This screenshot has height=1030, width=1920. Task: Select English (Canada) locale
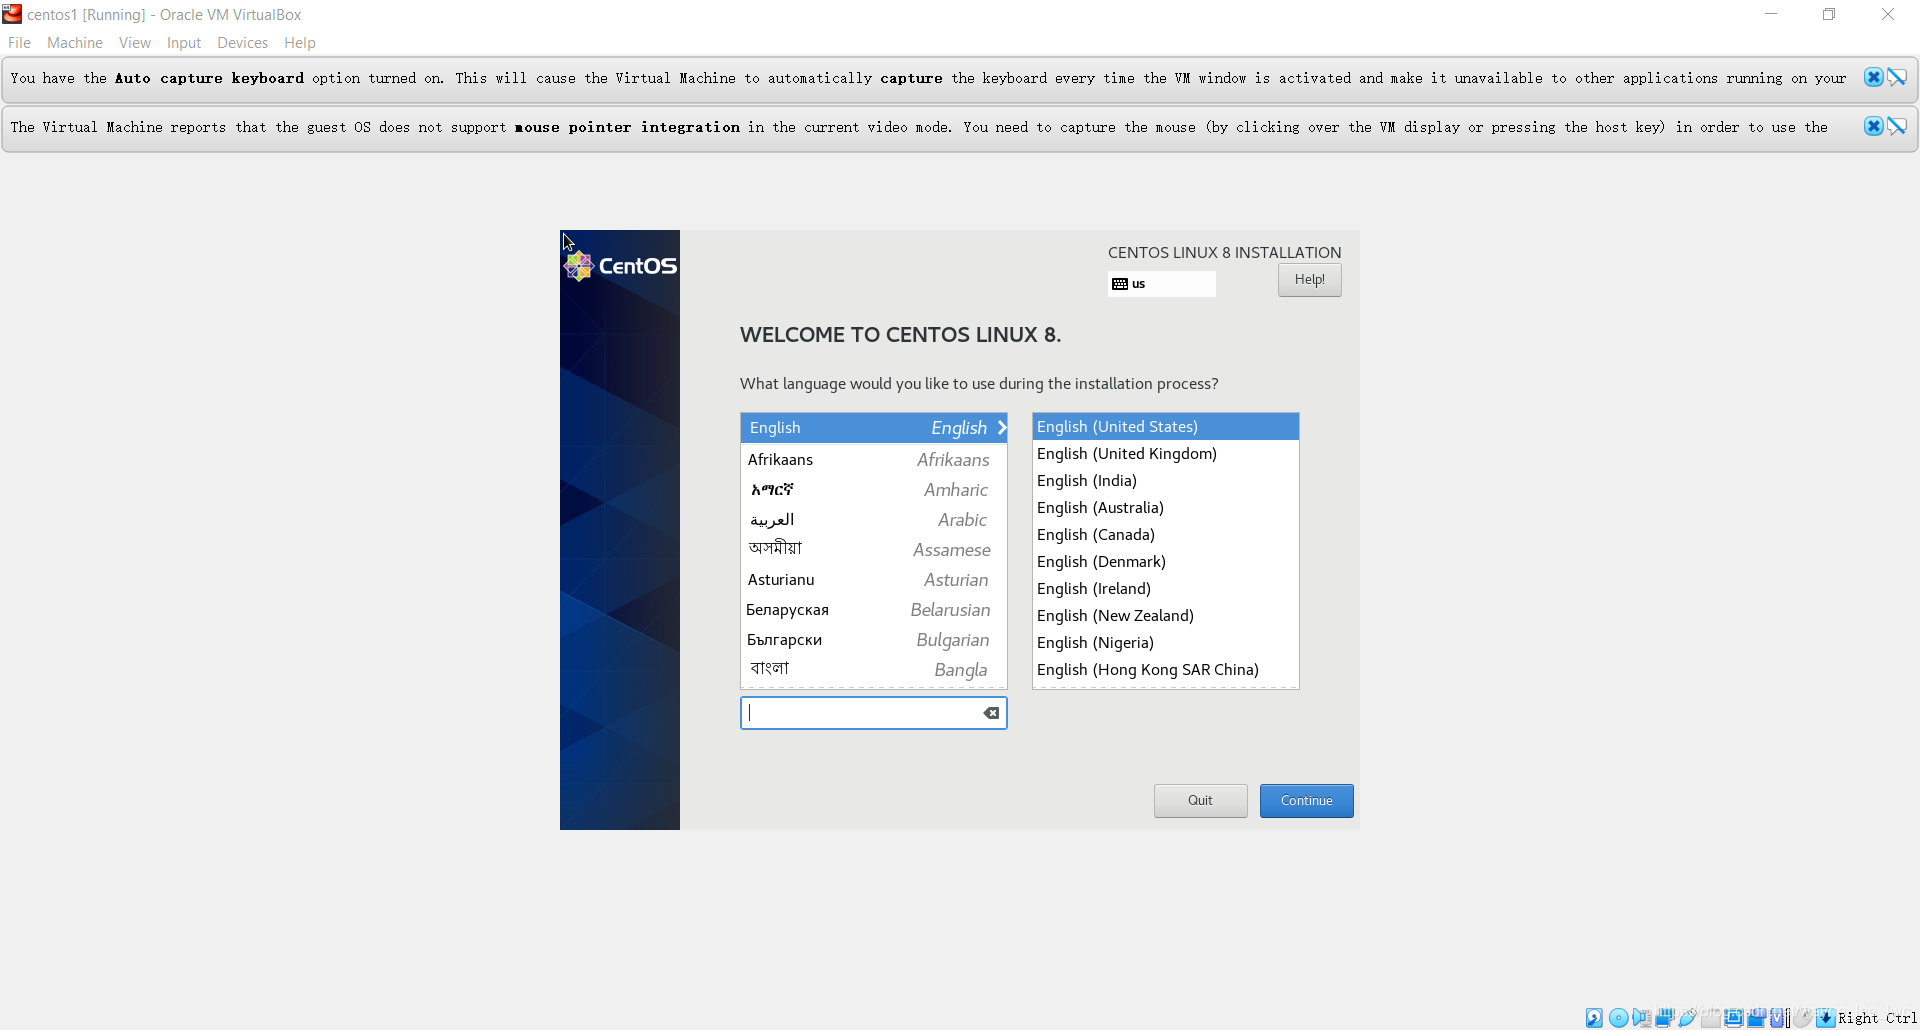[x=1165, y=535]
